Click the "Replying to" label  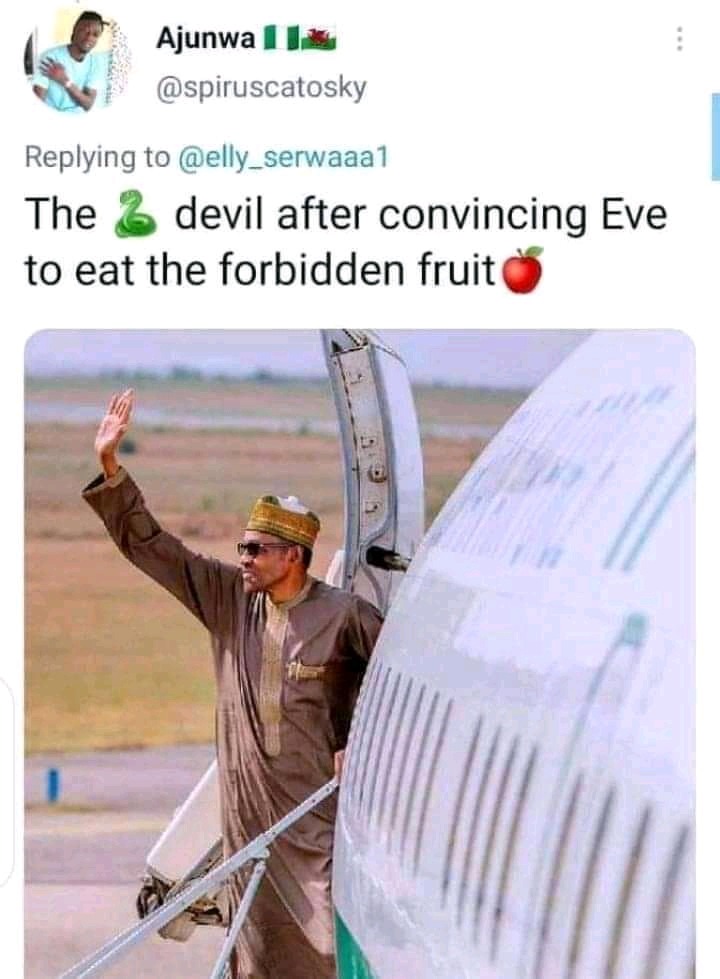pos(97,157)
